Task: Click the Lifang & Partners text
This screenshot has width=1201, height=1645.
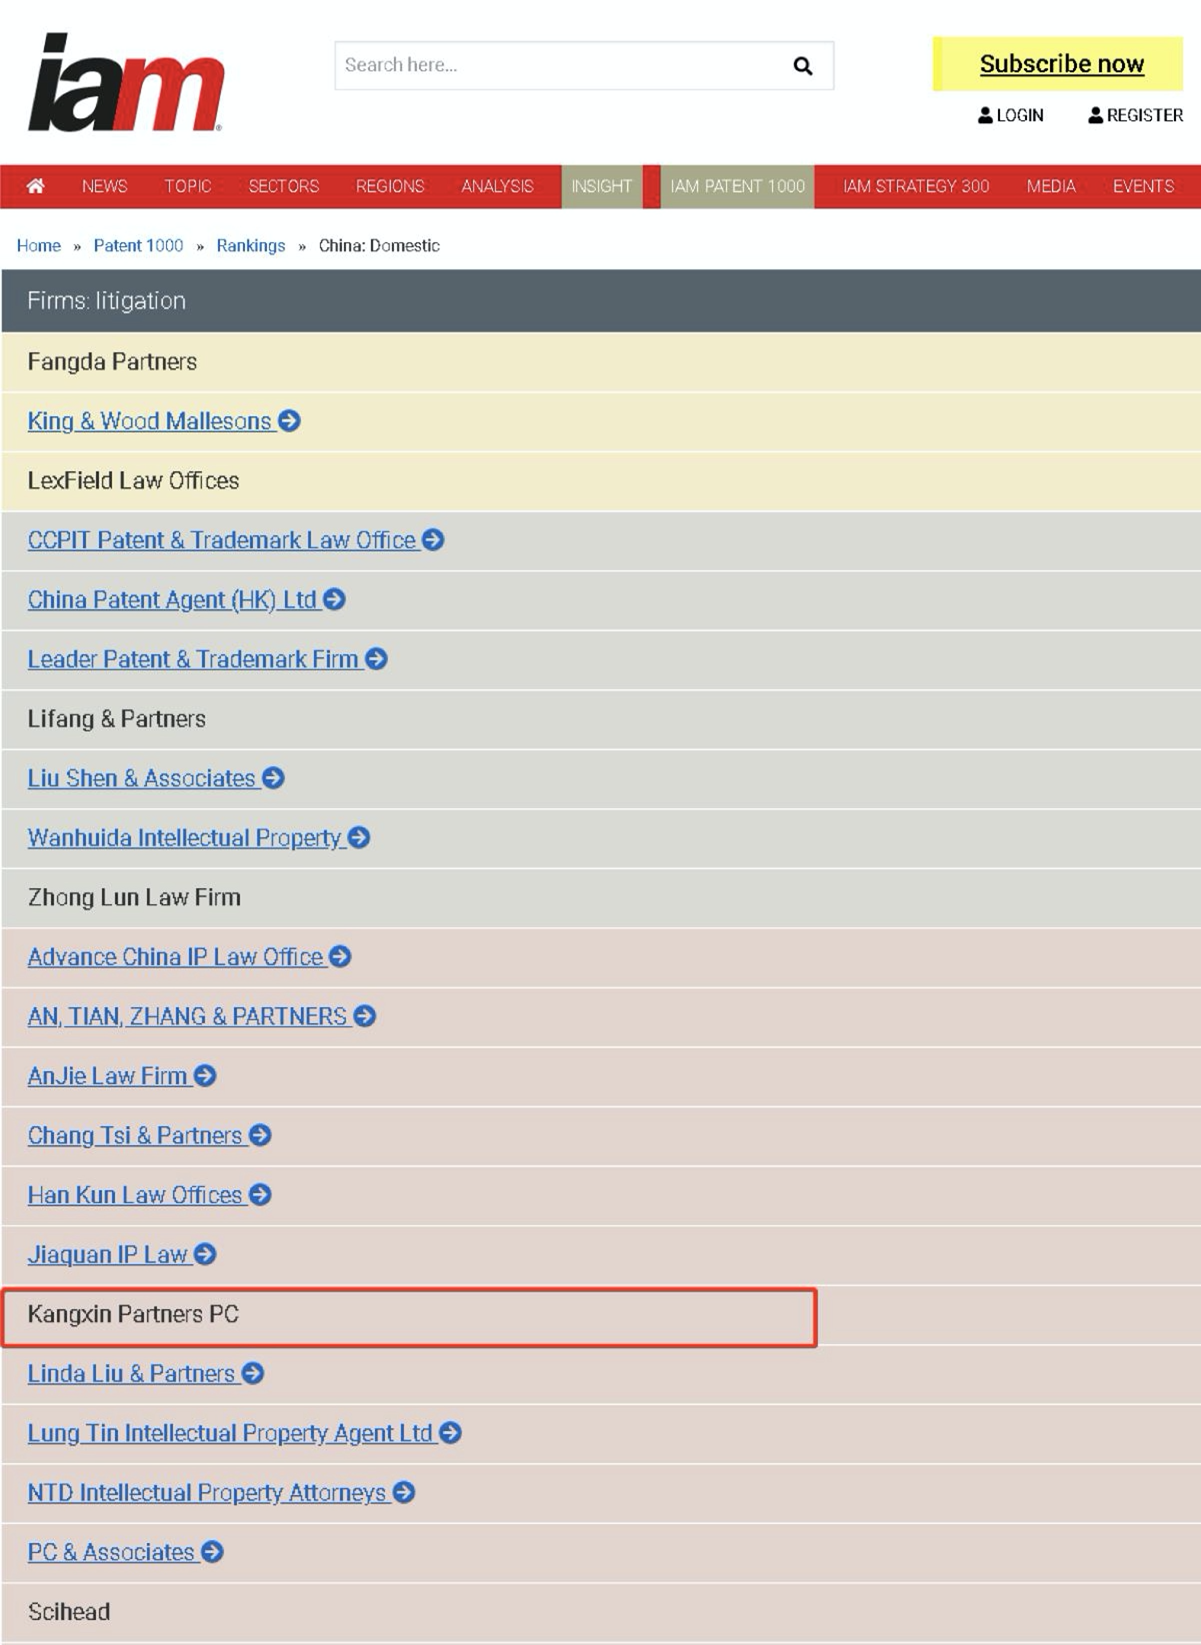Action: pyautogui.click(x=117, y=718)
